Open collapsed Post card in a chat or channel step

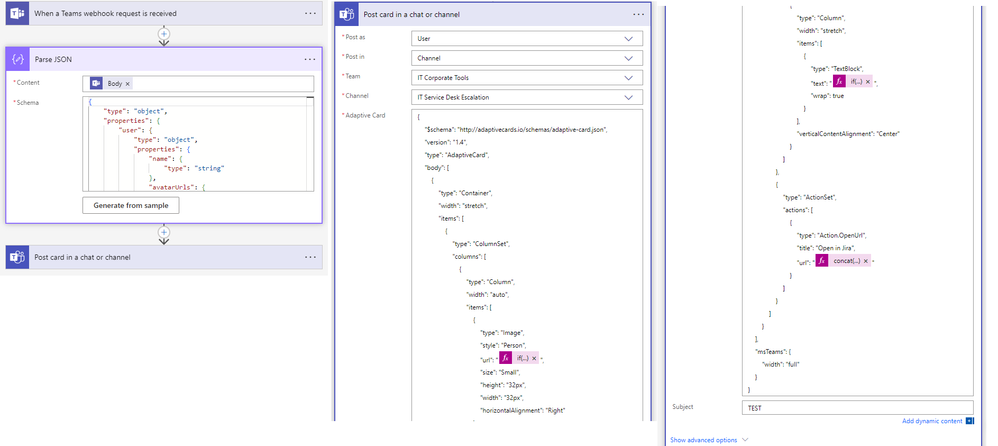pyautogui.click(x=164, y=257)
